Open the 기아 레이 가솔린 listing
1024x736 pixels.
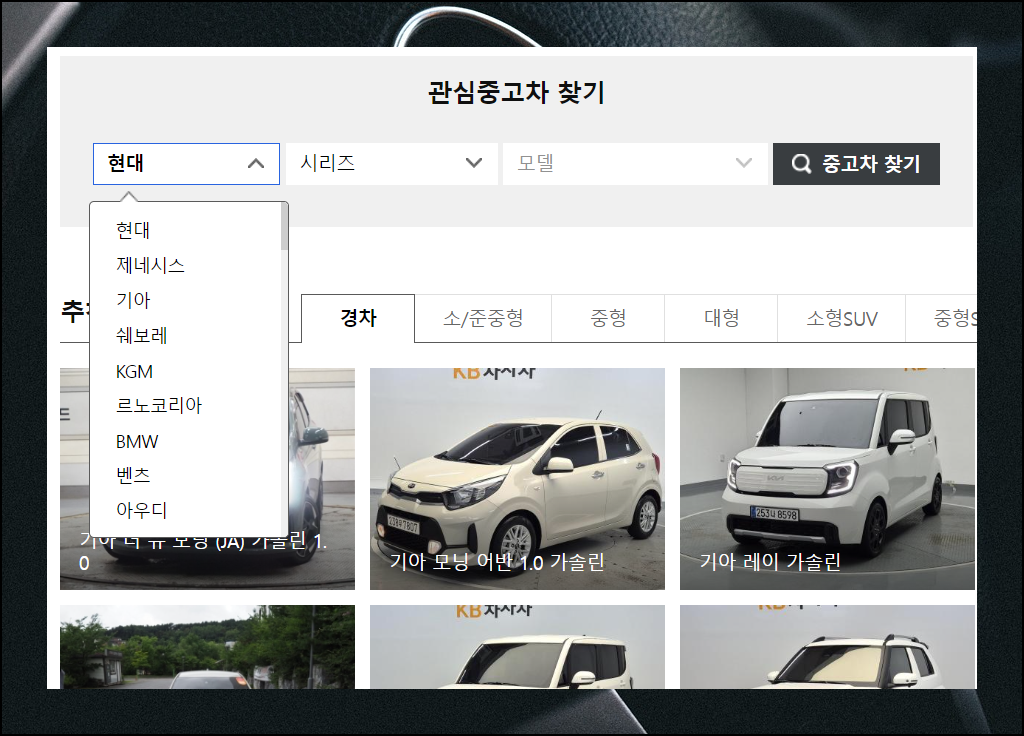point(827,479)
